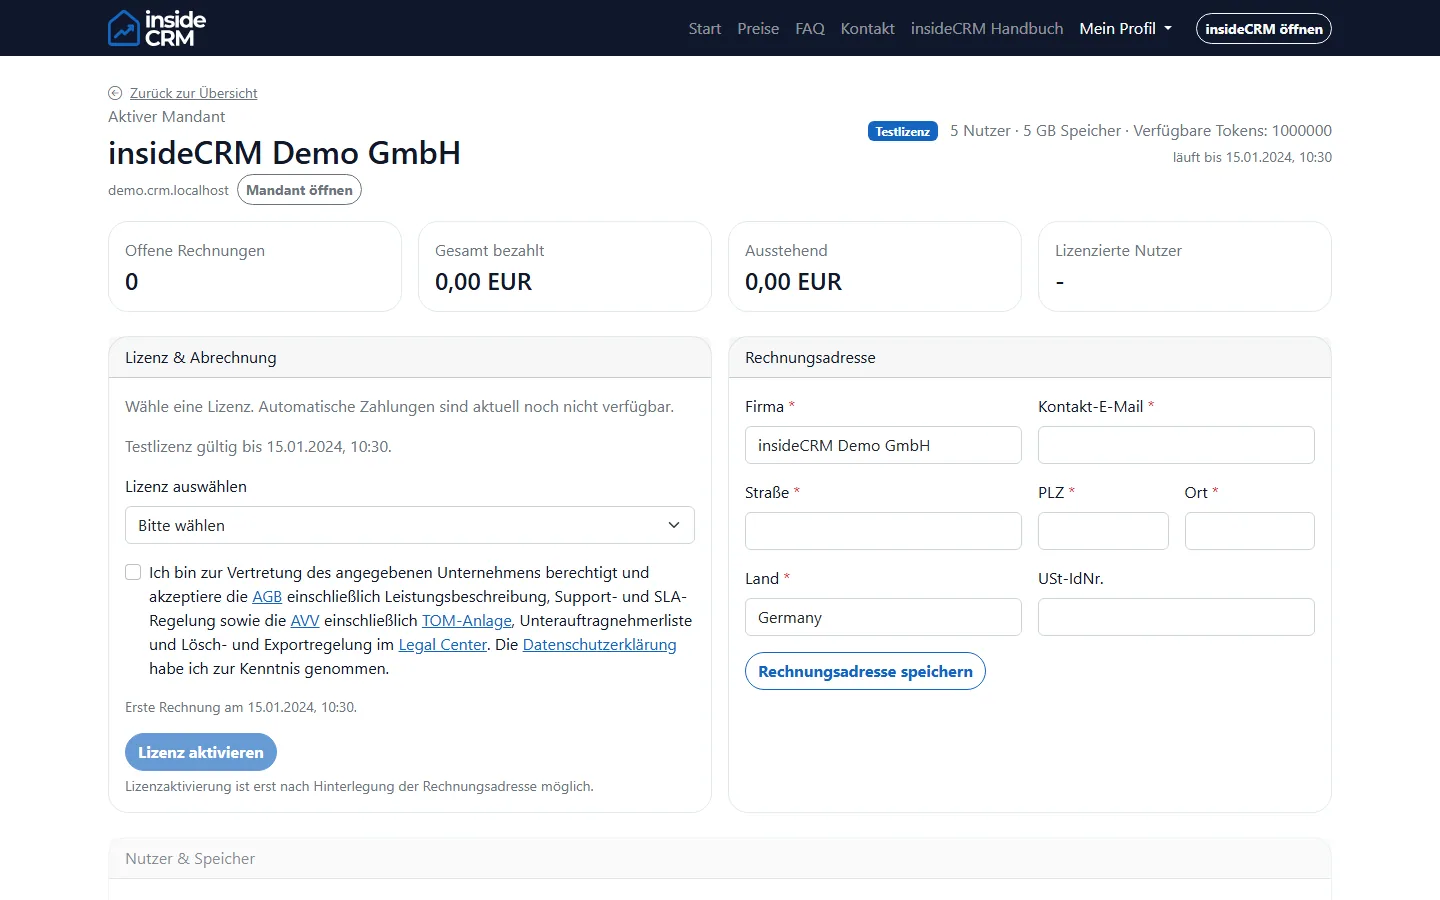
Task: Click the license summary text with Verfügbare Tokens
Action: [x=1141, y=130]
